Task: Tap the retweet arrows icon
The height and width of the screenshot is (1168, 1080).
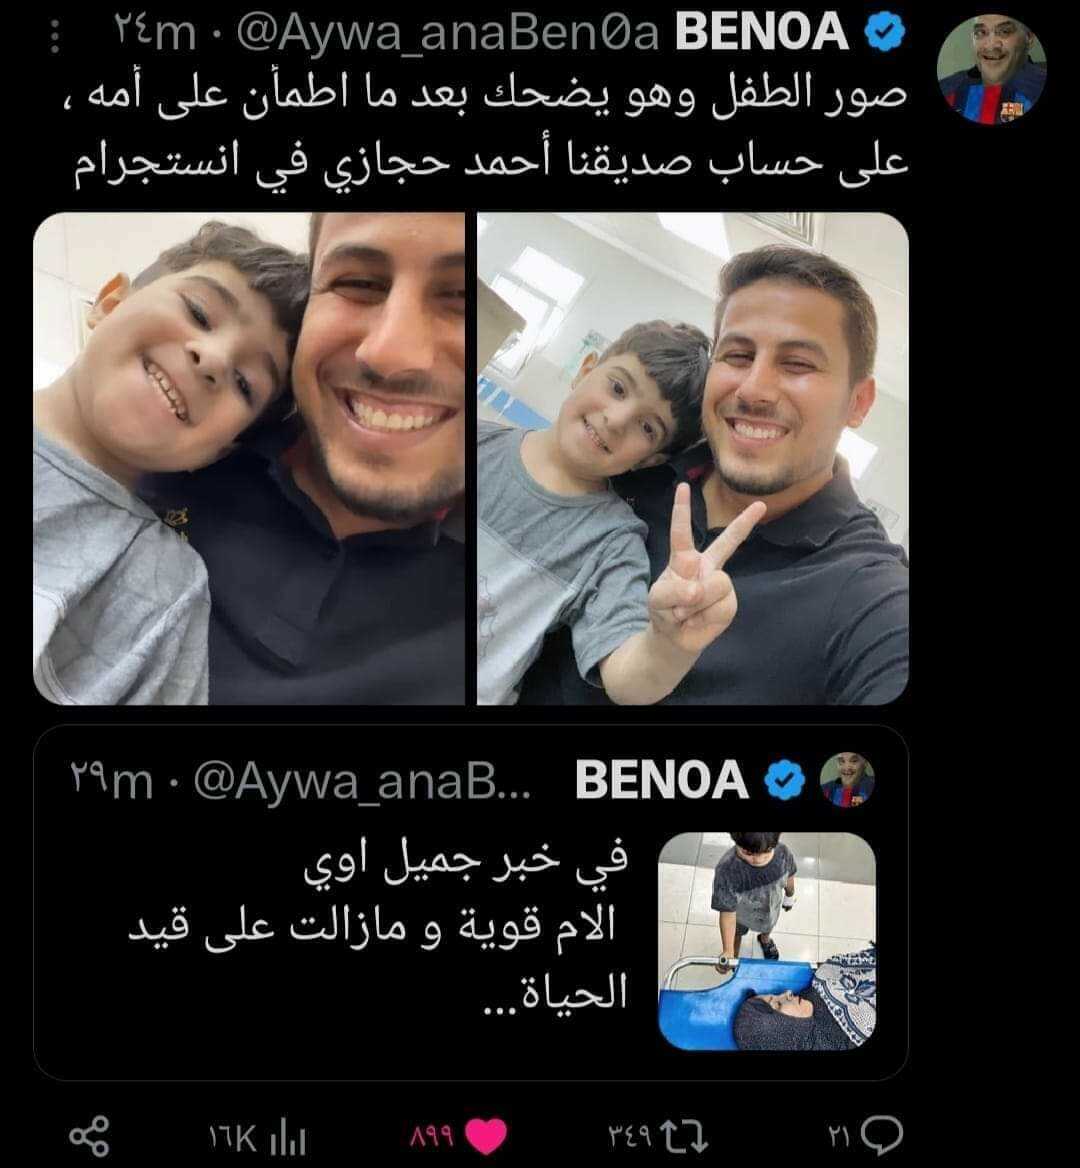Action: pos(689,1136)
